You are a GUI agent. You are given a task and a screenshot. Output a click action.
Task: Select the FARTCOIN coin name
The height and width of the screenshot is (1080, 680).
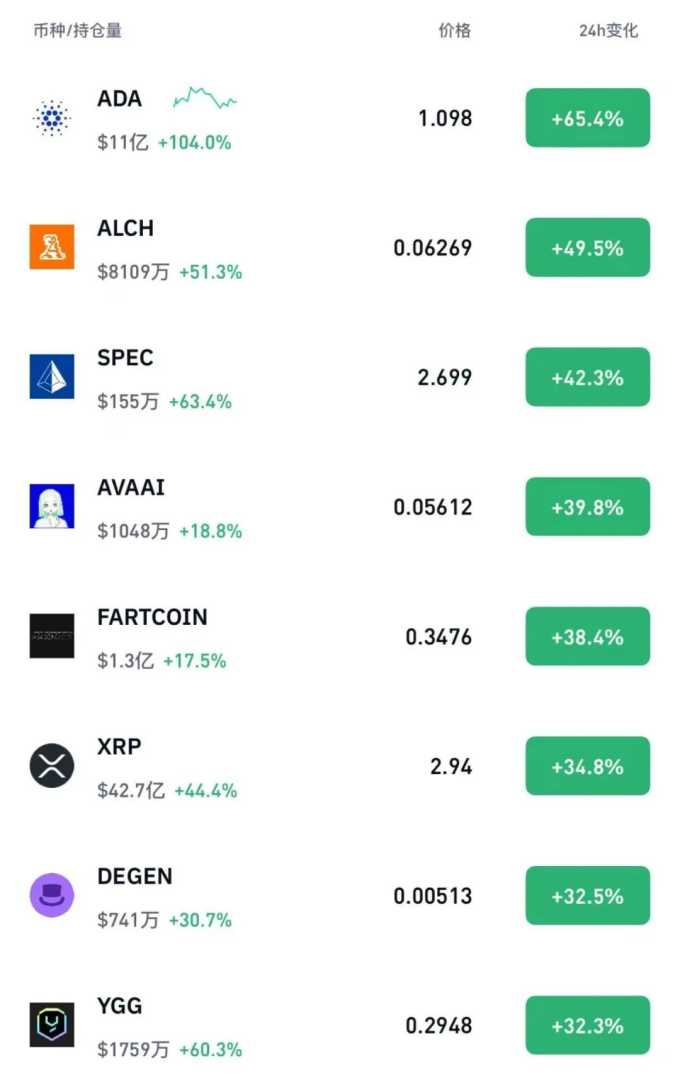click(152, 617)
